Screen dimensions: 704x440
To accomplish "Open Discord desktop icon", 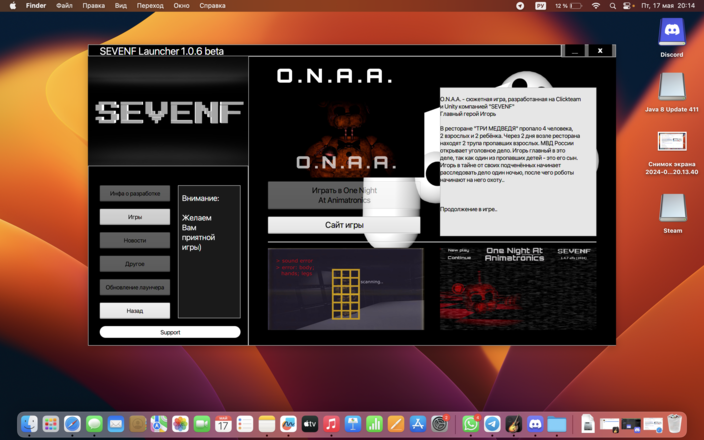I will 672,38.
